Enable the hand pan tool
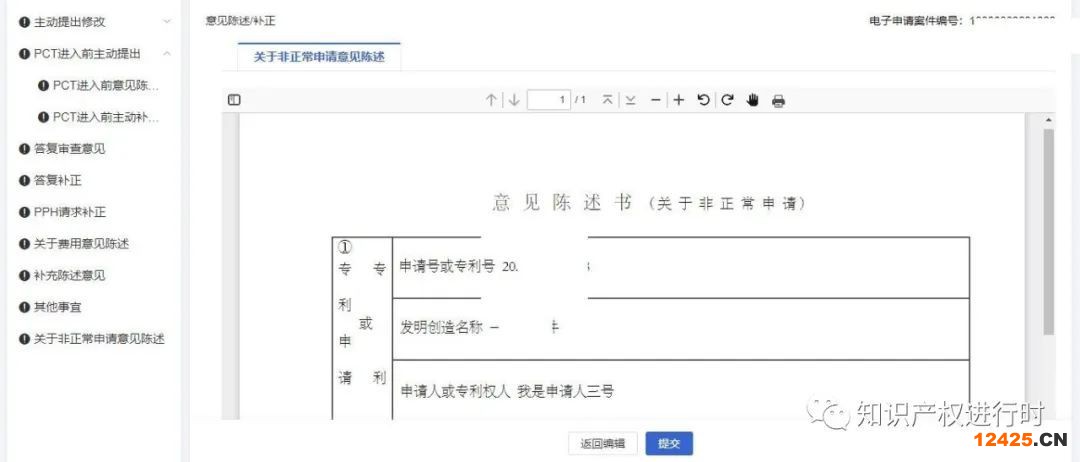 point(753,100)
